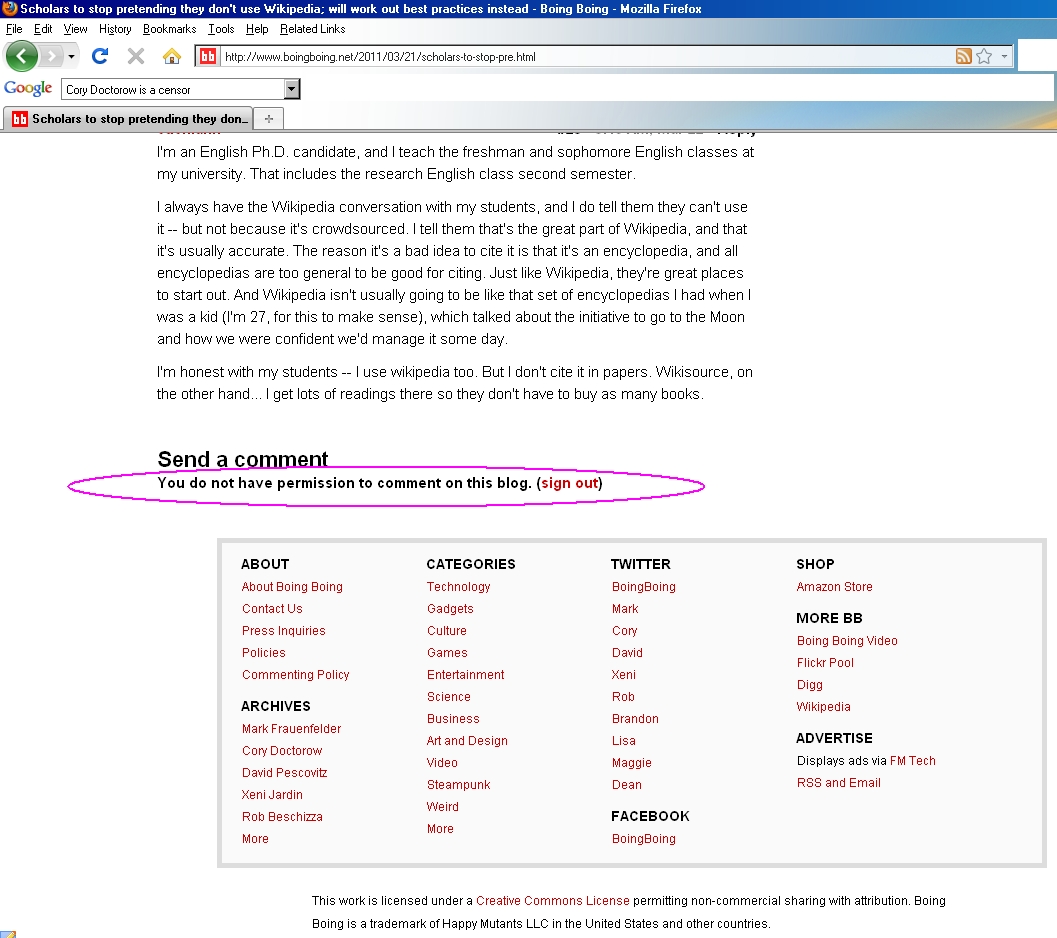Screen dimensions: 1057x938
Task: Open the back/forward history dropdown arrow
Action: coord(71,57)
